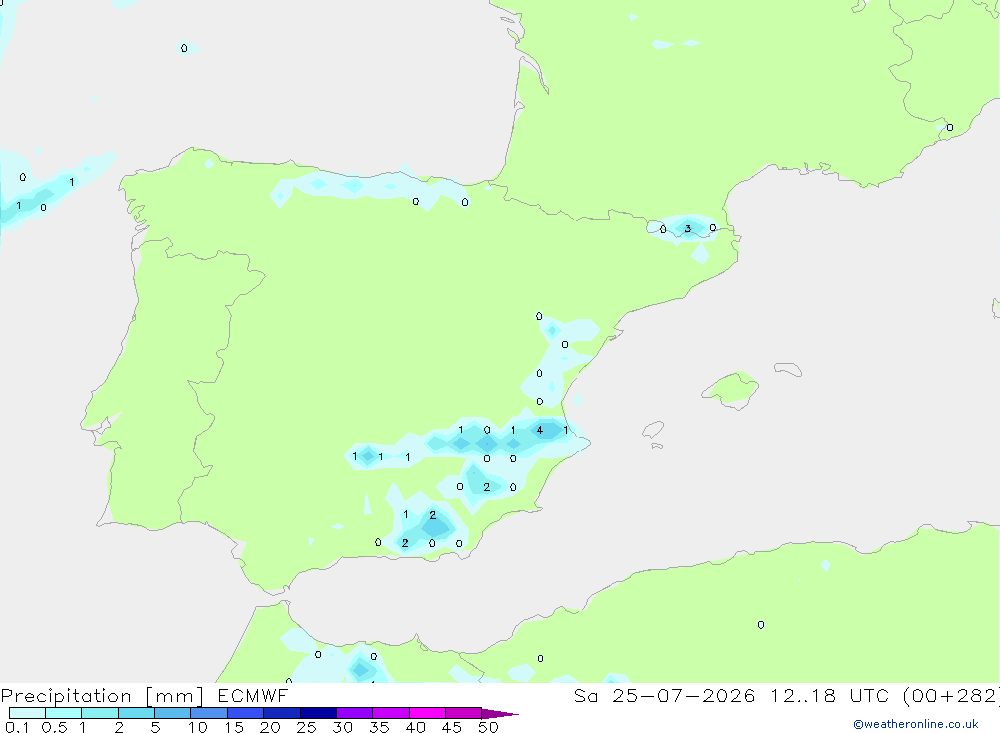Click the 0.1–0.5 mm palest legend swatch

click(27, 713)
